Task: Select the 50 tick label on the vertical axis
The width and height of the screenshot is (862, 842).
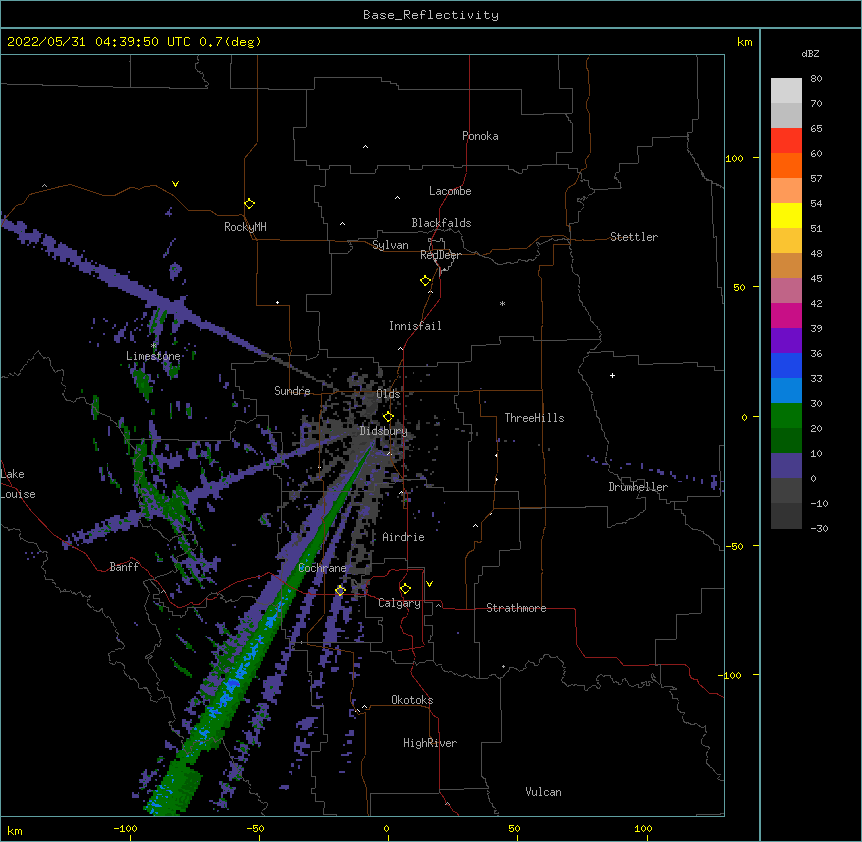Action: click(x=739, y=287)
